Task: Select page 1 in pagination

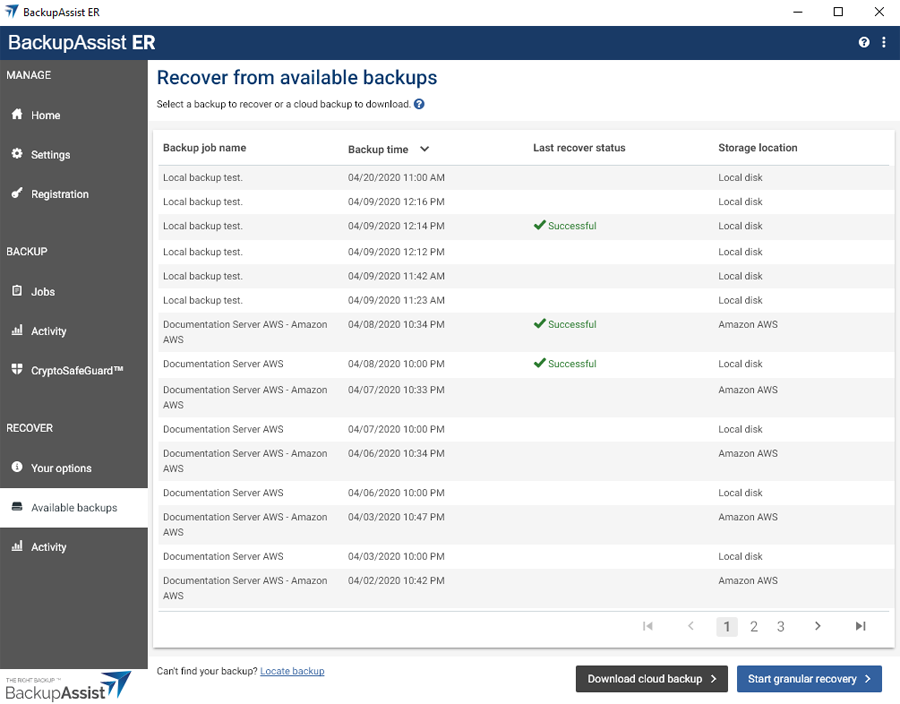Action: [727, 627]
